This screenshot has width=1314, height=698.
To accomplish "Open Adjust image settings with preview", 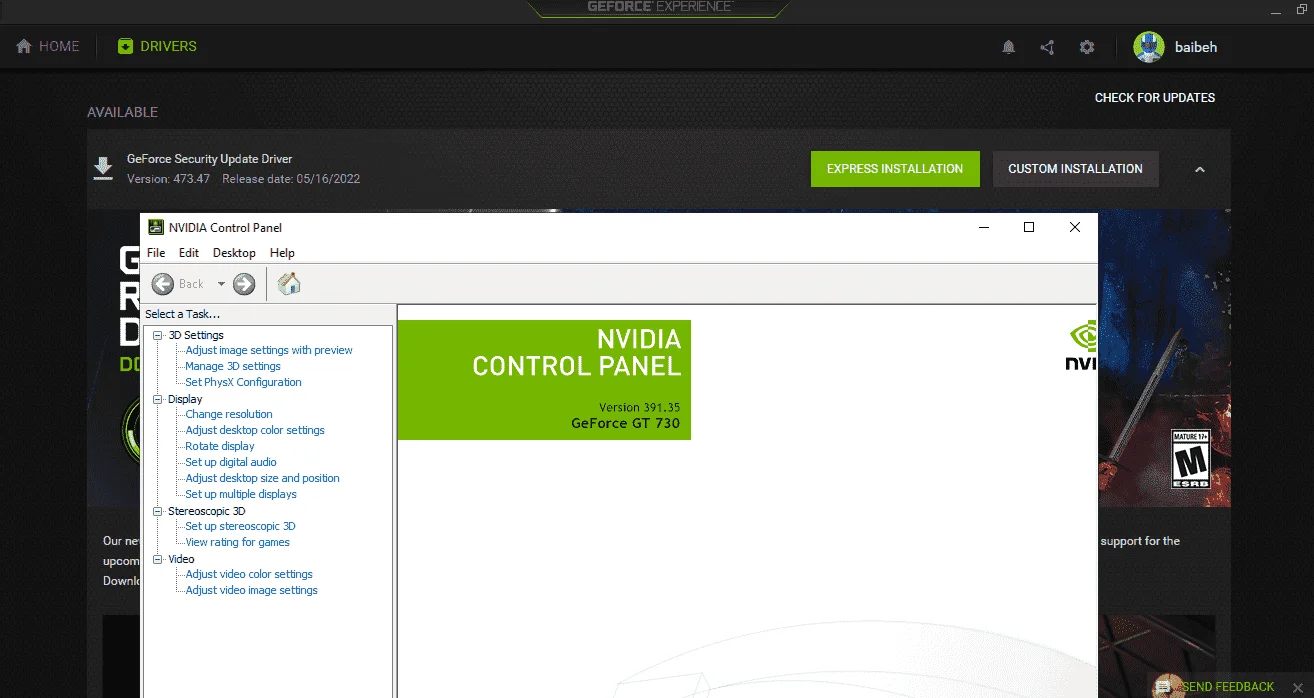I will pyautogui.click(x=269, y=350).
